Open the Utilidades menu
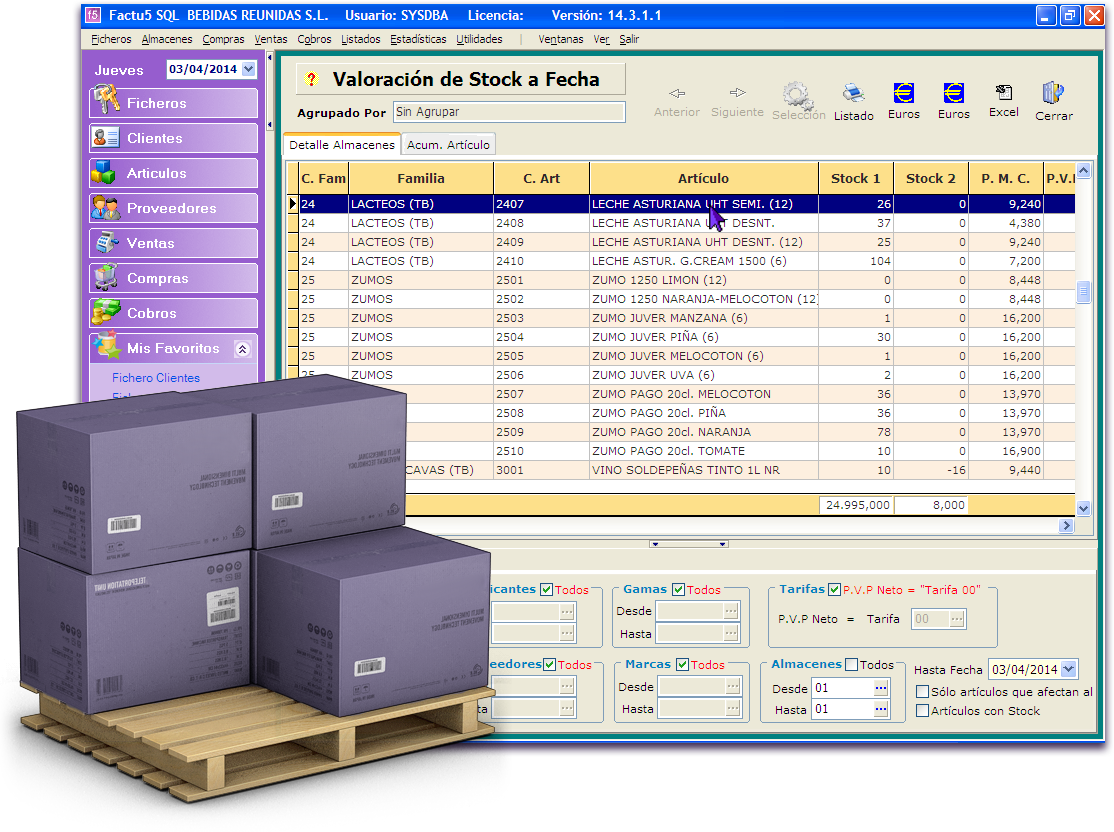 tap(479, 39)
